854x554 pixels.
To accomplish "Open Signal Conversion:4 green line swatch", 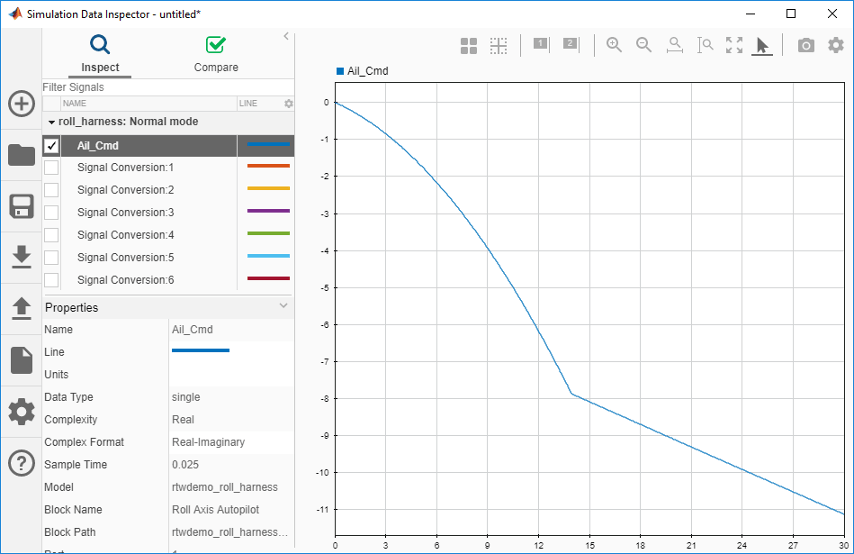I will tap(268, 233).
